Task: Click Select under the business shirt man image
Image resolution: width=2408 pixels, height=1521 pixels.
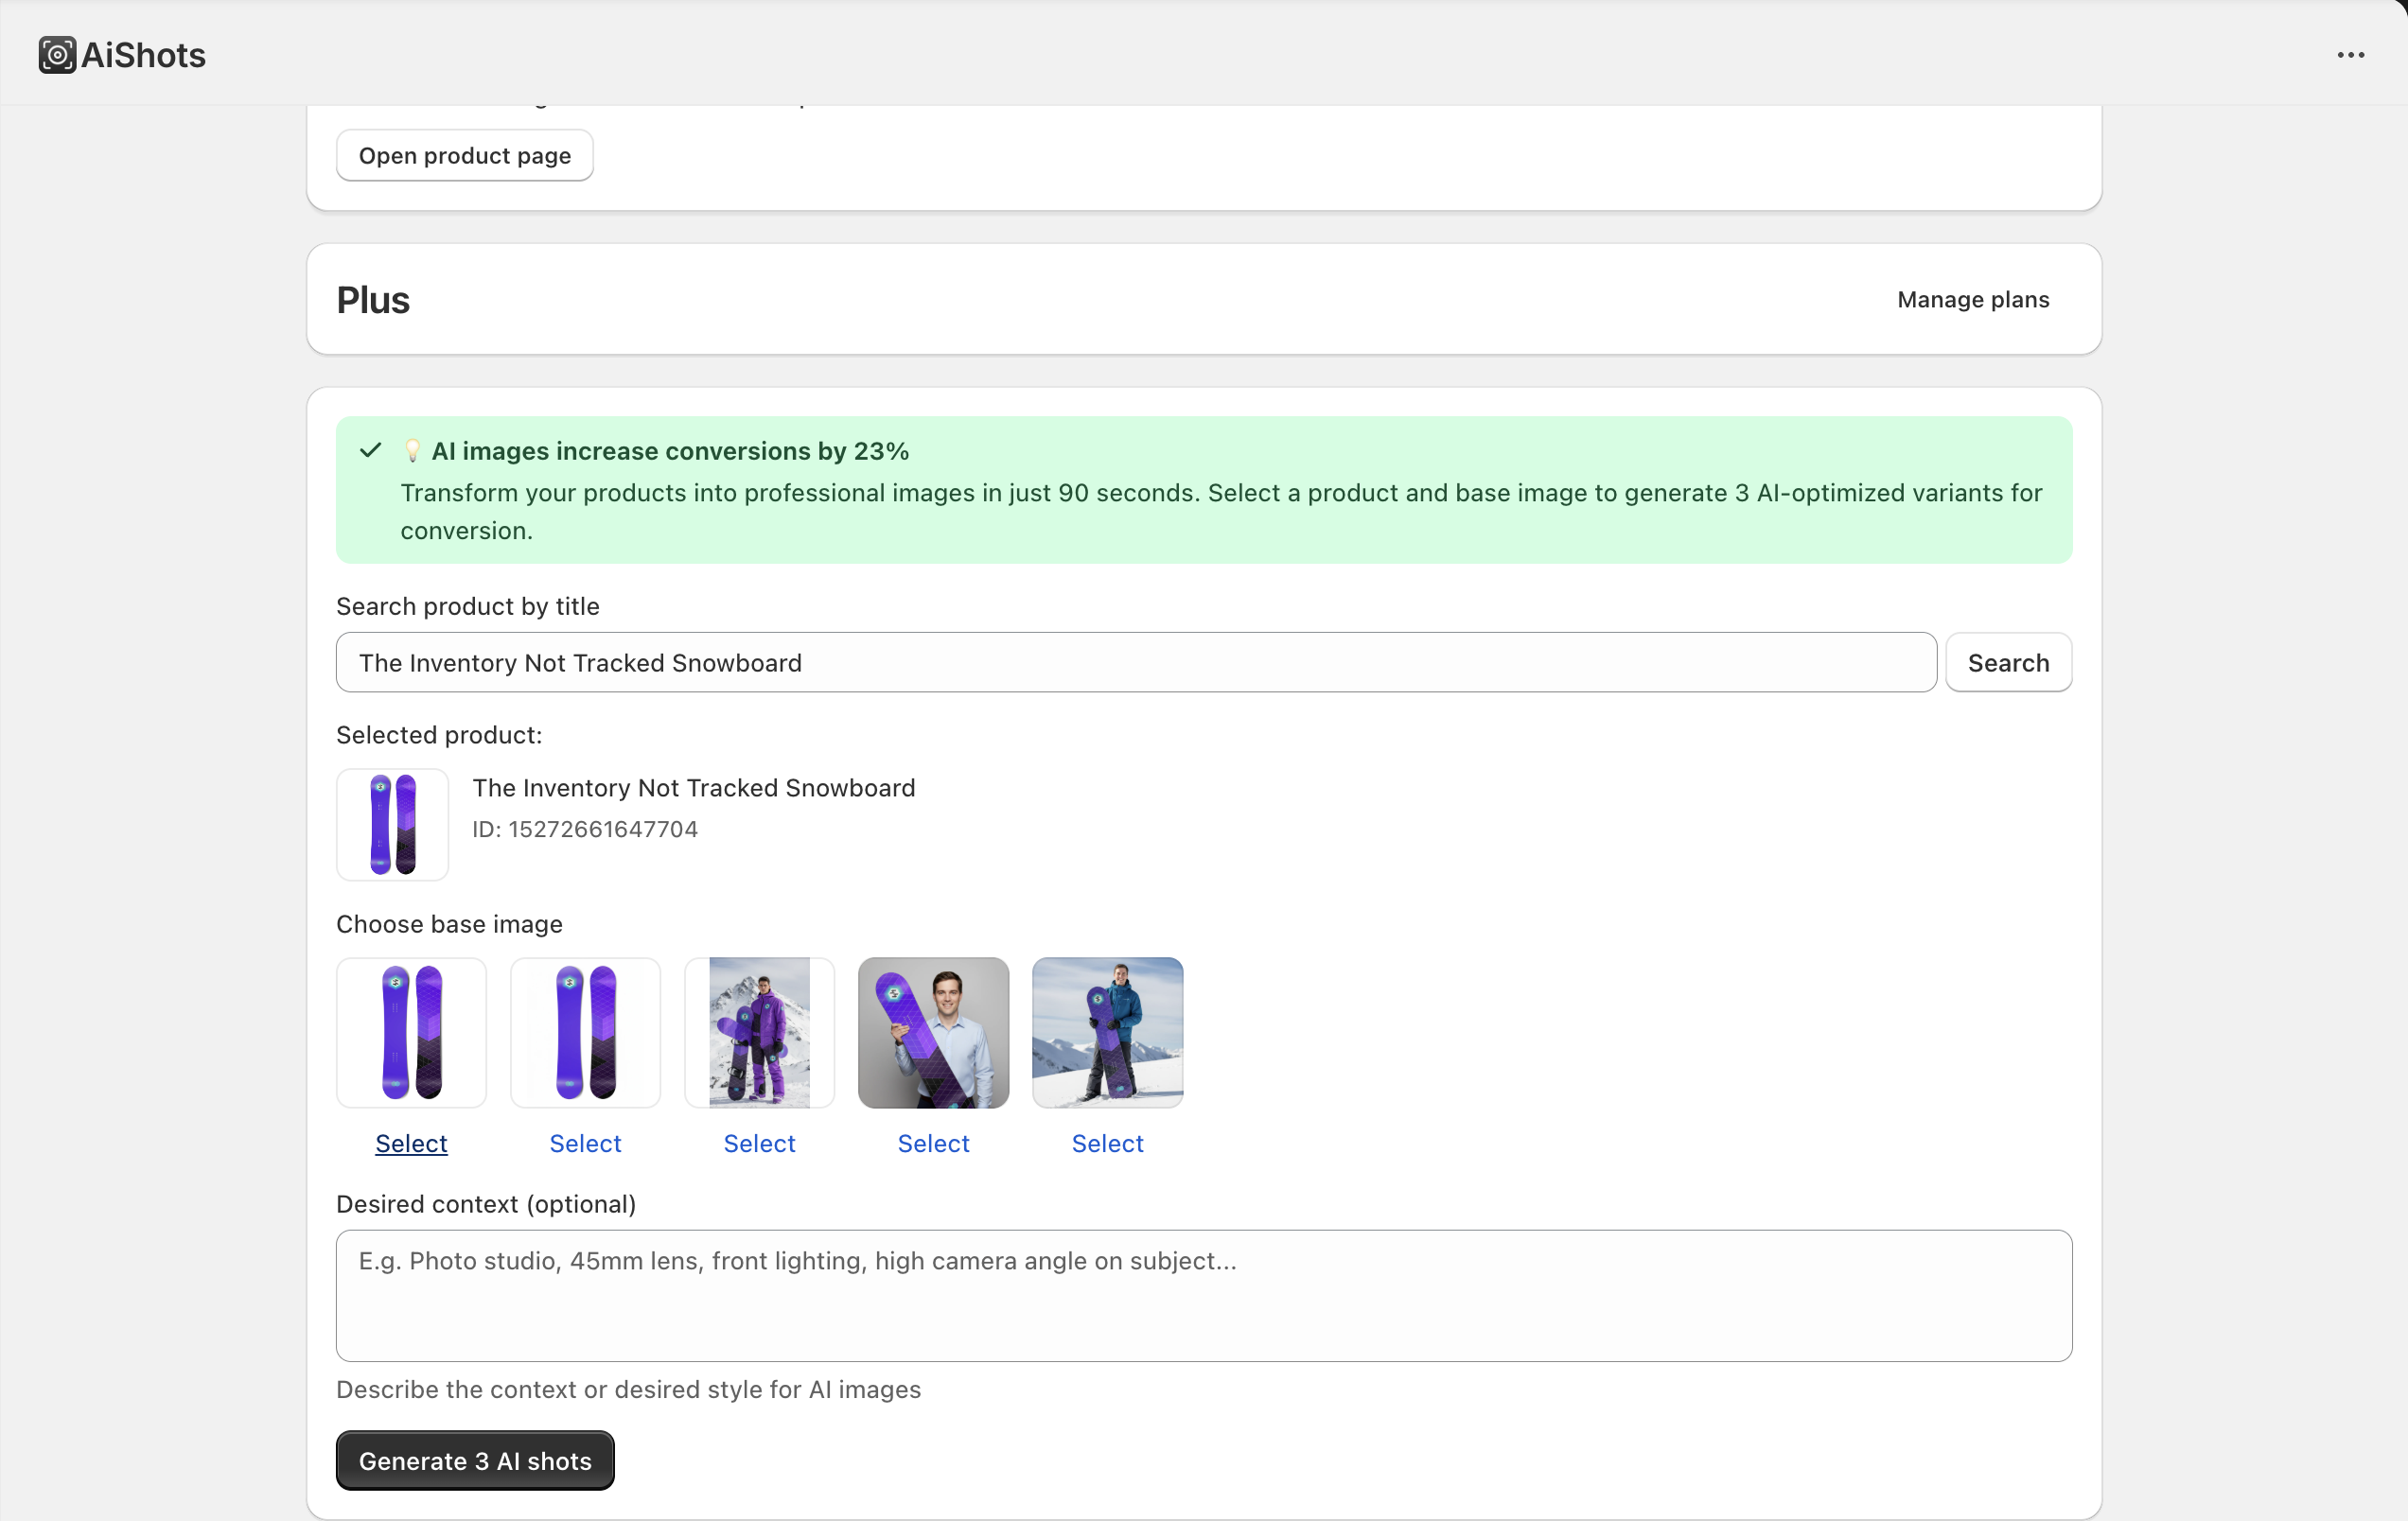Action: [x=933, y=1143]
